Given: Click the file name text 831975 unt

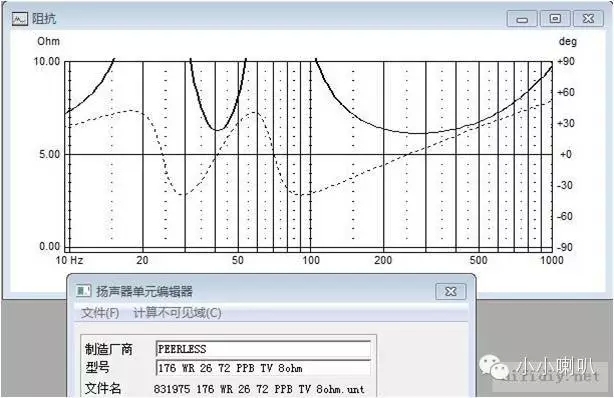Looking at the screenshot, I should pyautogui.click(x=259, y=389).
